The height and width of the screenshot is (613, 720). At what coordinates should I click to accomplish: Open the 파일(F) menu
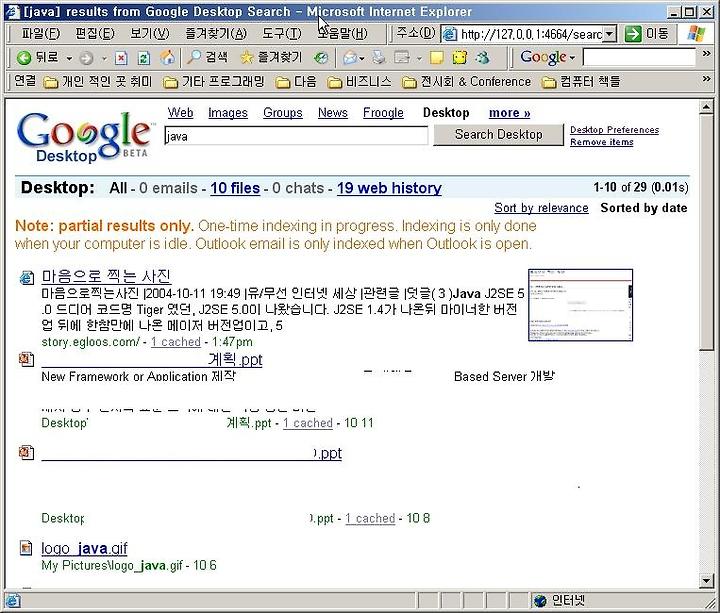click(x=40, y=33)
